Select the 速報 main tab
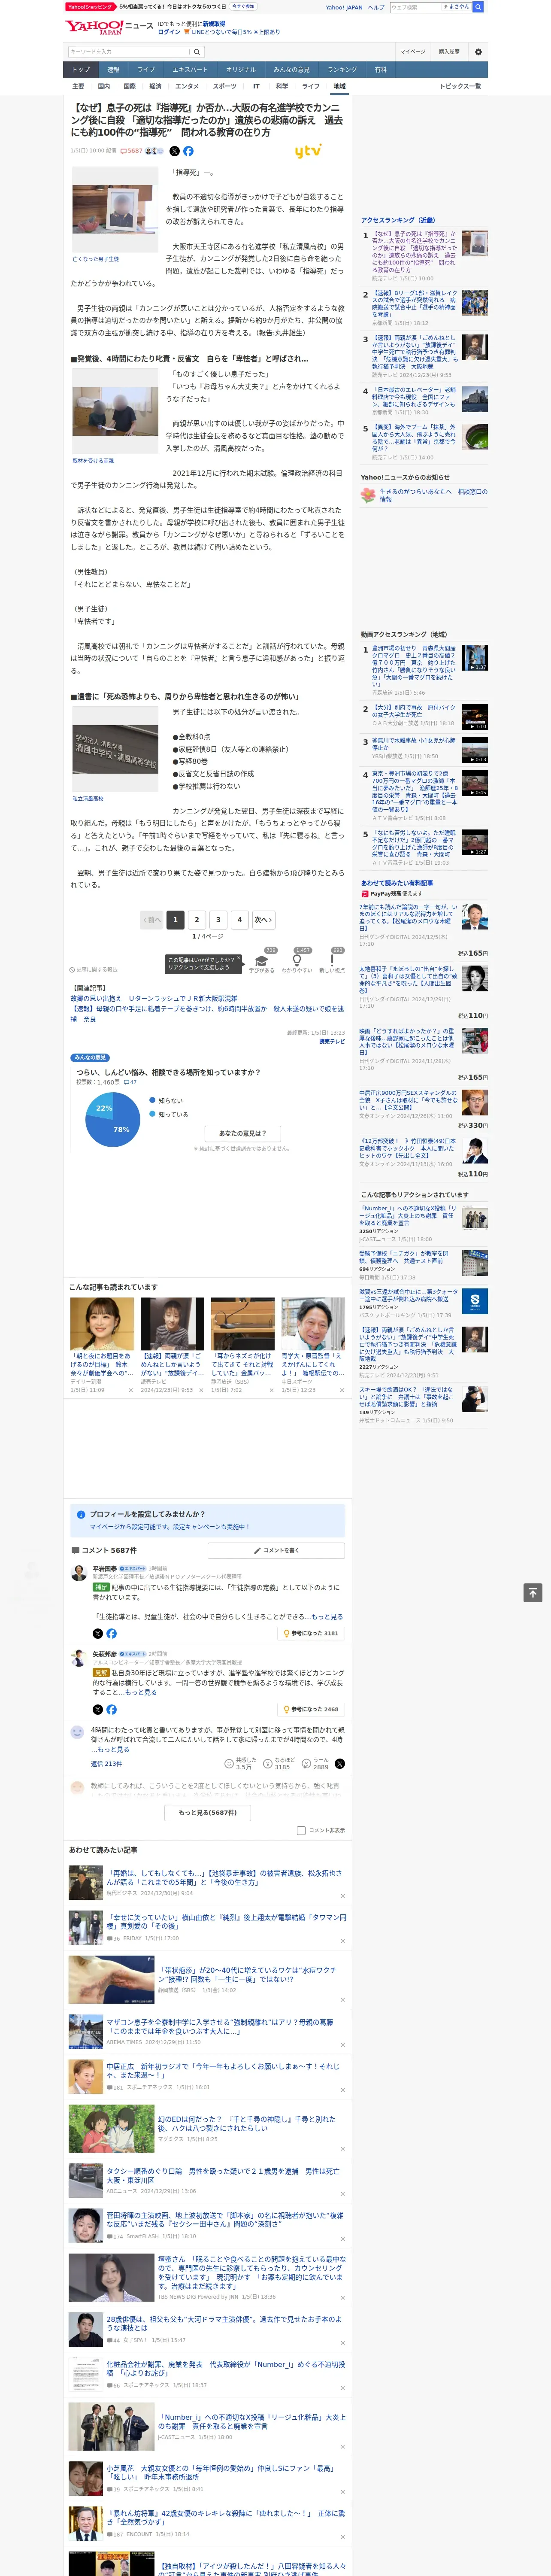The width and height of the screenshot is (551, 2576). point(113,69)
